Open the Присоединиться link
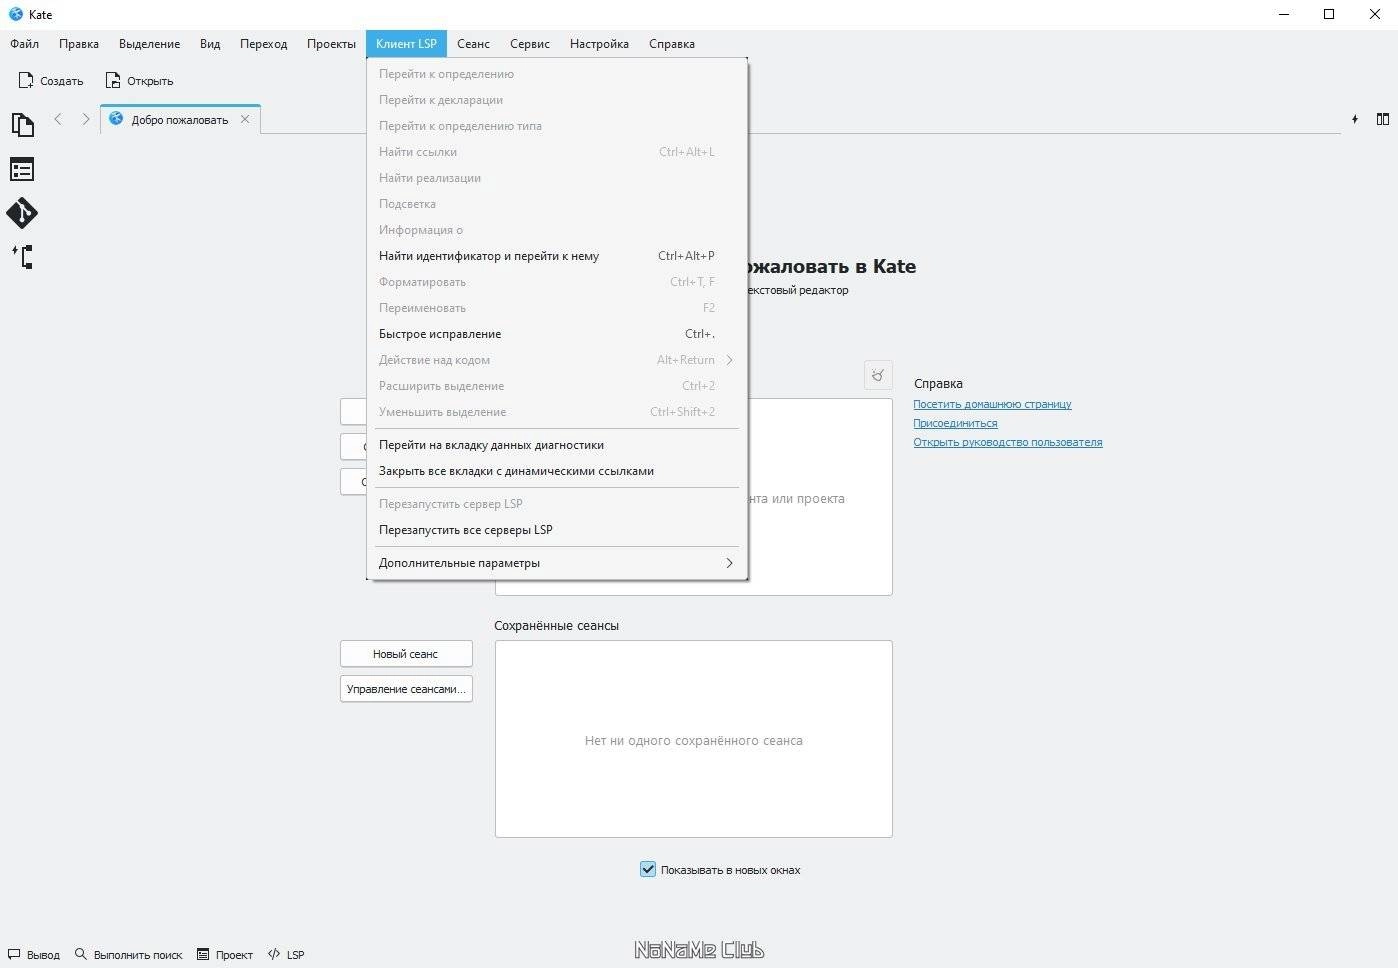The width and height of the screenshot is (1398, 968). 955,423
